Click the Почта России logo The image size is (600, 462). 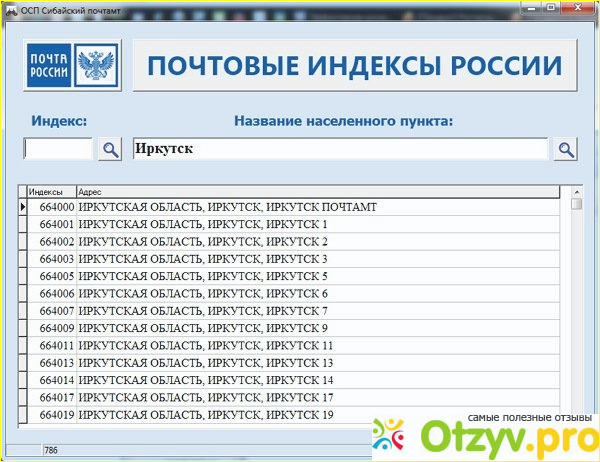point(71,66)
